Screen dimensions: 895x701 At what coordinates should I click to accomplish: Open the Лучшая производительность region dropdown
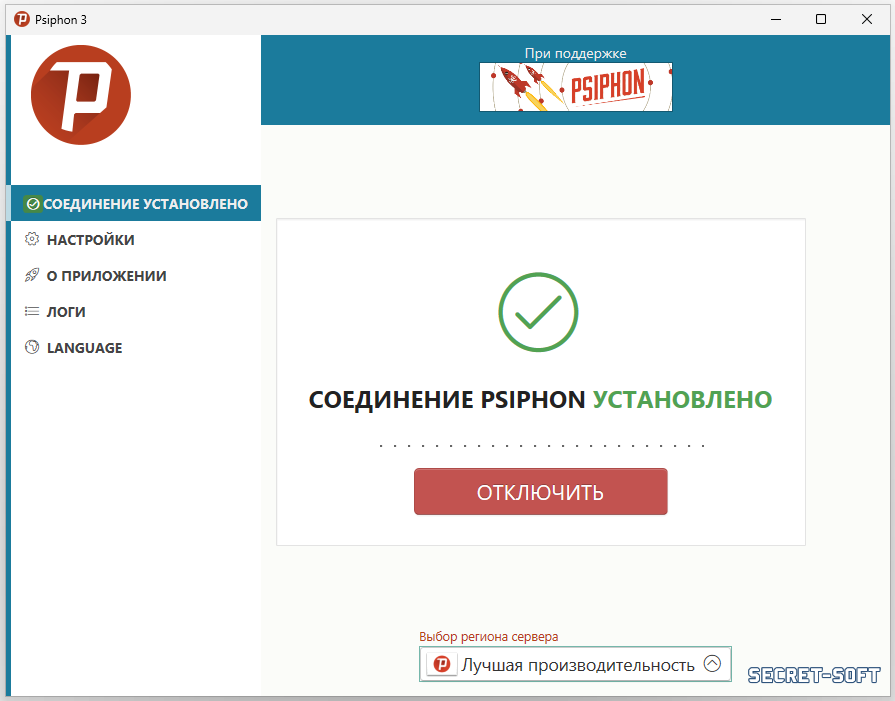point(575,664)
